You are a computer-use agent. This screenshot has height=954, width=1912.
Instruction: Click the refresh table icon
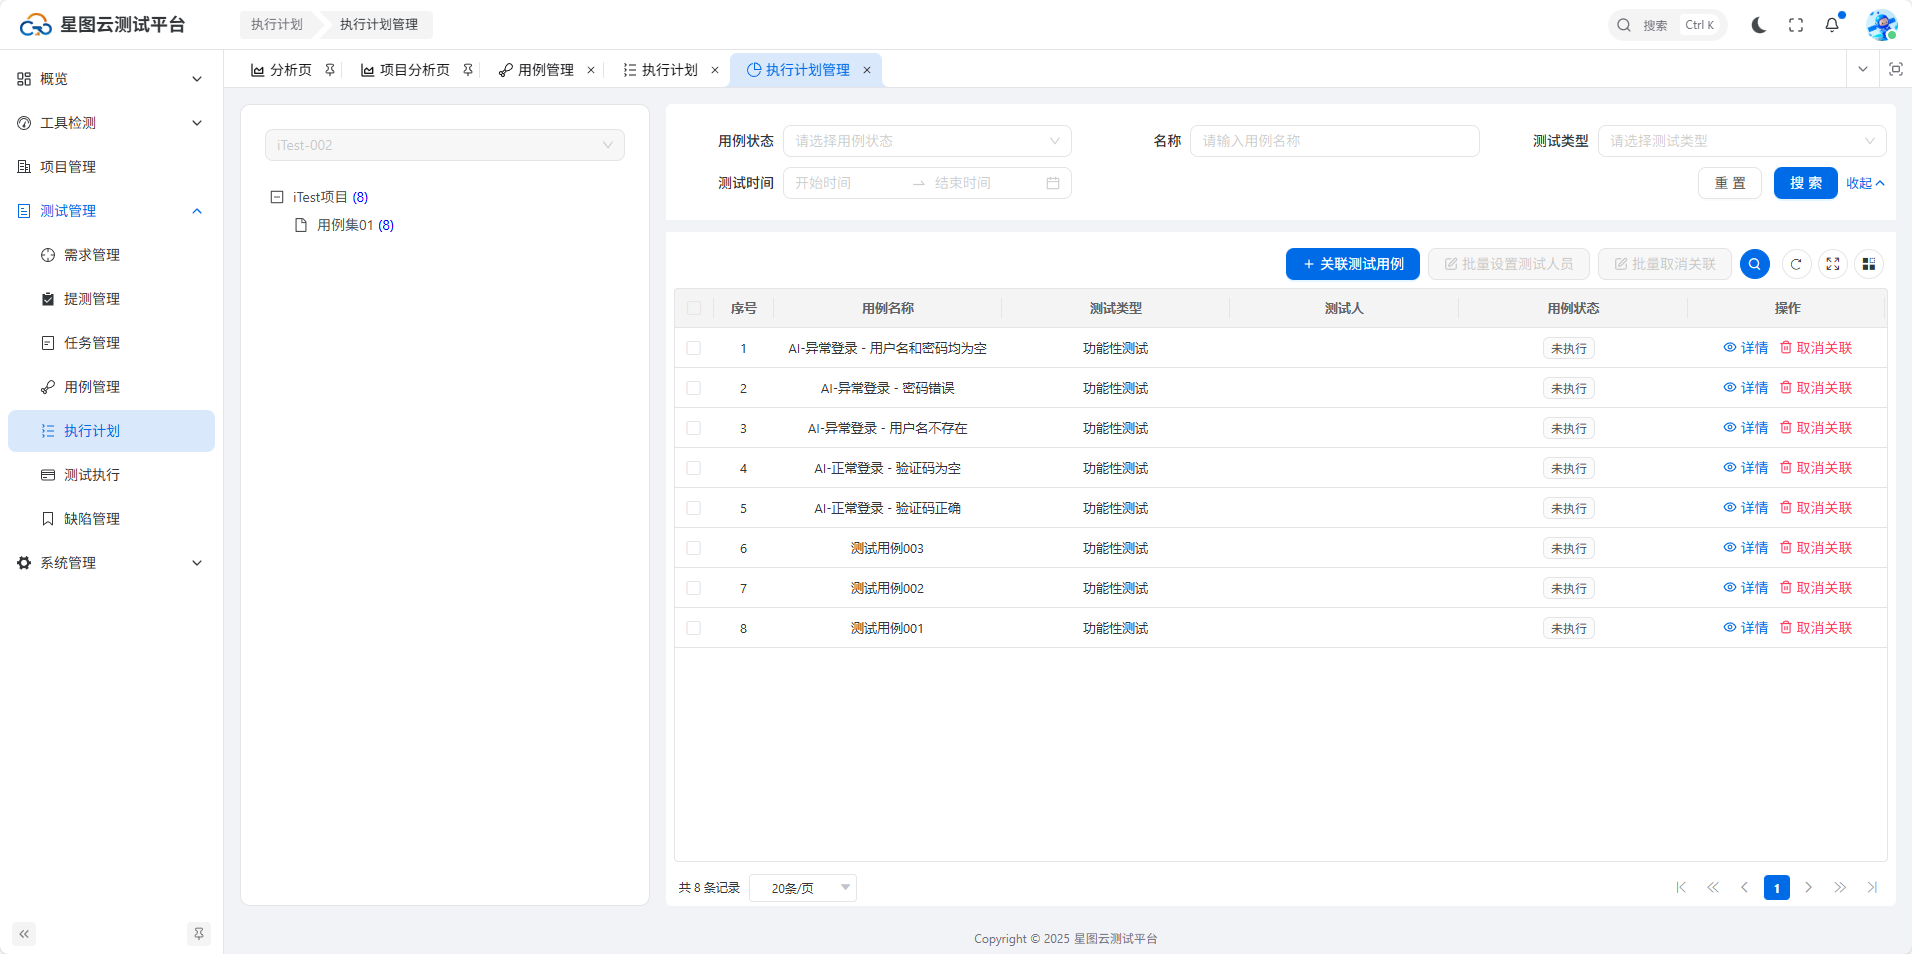1796,264
